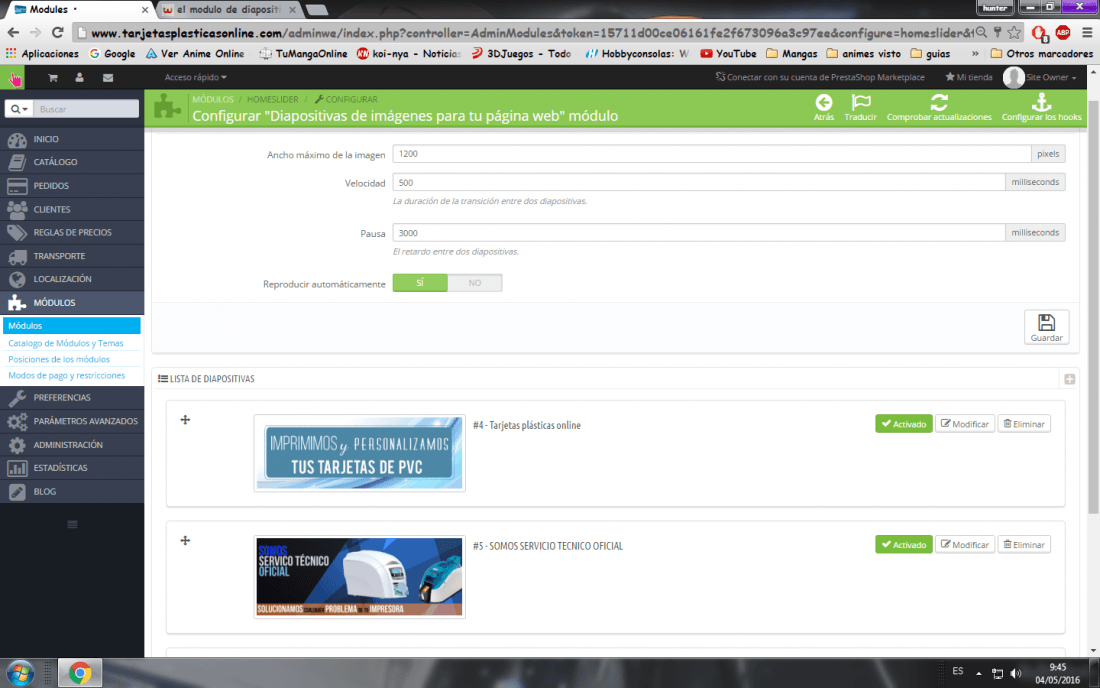The height and width of the screenshot is (688, 1100).
Task: Click the Pausa input field
Action: pos(699,233)
